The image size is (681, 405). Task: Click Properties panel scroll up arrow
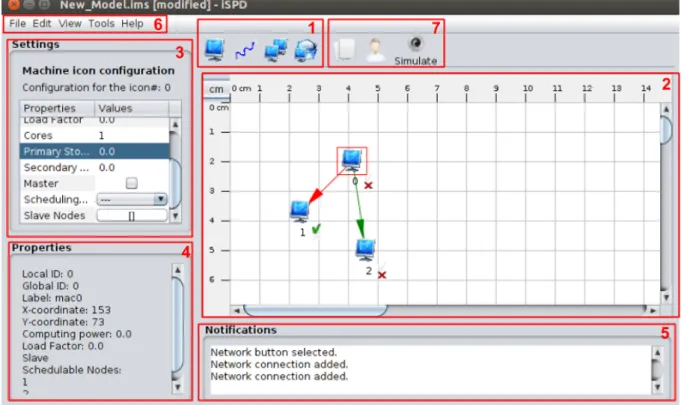coord(178,270)
